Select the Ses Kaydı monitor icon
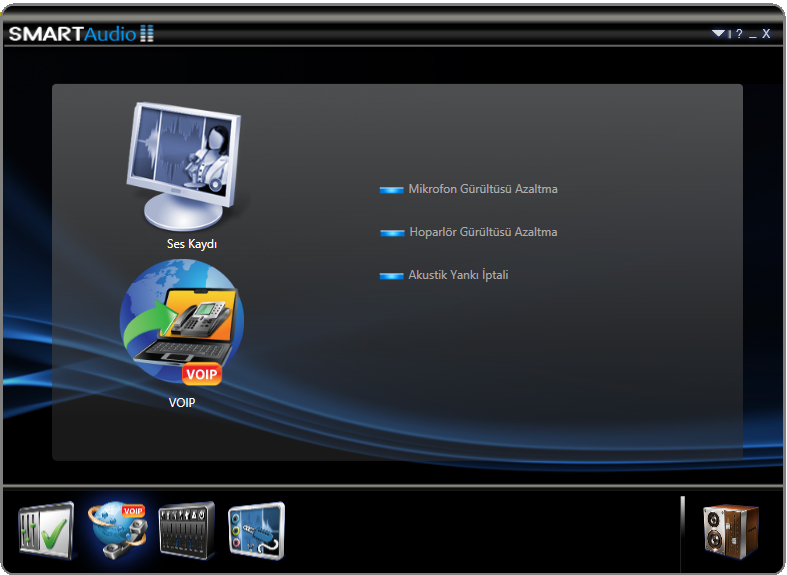Image resolution: width=787 pixels, height=575 pixels. (184, 166)
